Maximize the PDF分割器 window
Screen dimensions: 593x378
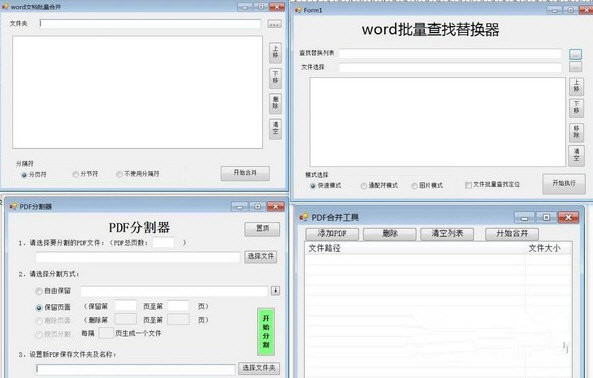pyautogui.click(x=258, y=206)
